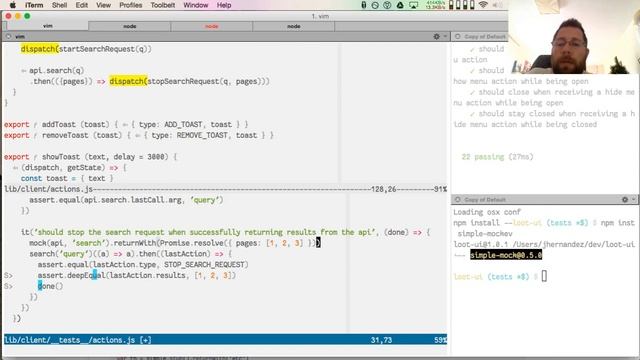Screen dimensions: 640x360
Task: Open the iTerm application menu
Action: pos(34,5)
